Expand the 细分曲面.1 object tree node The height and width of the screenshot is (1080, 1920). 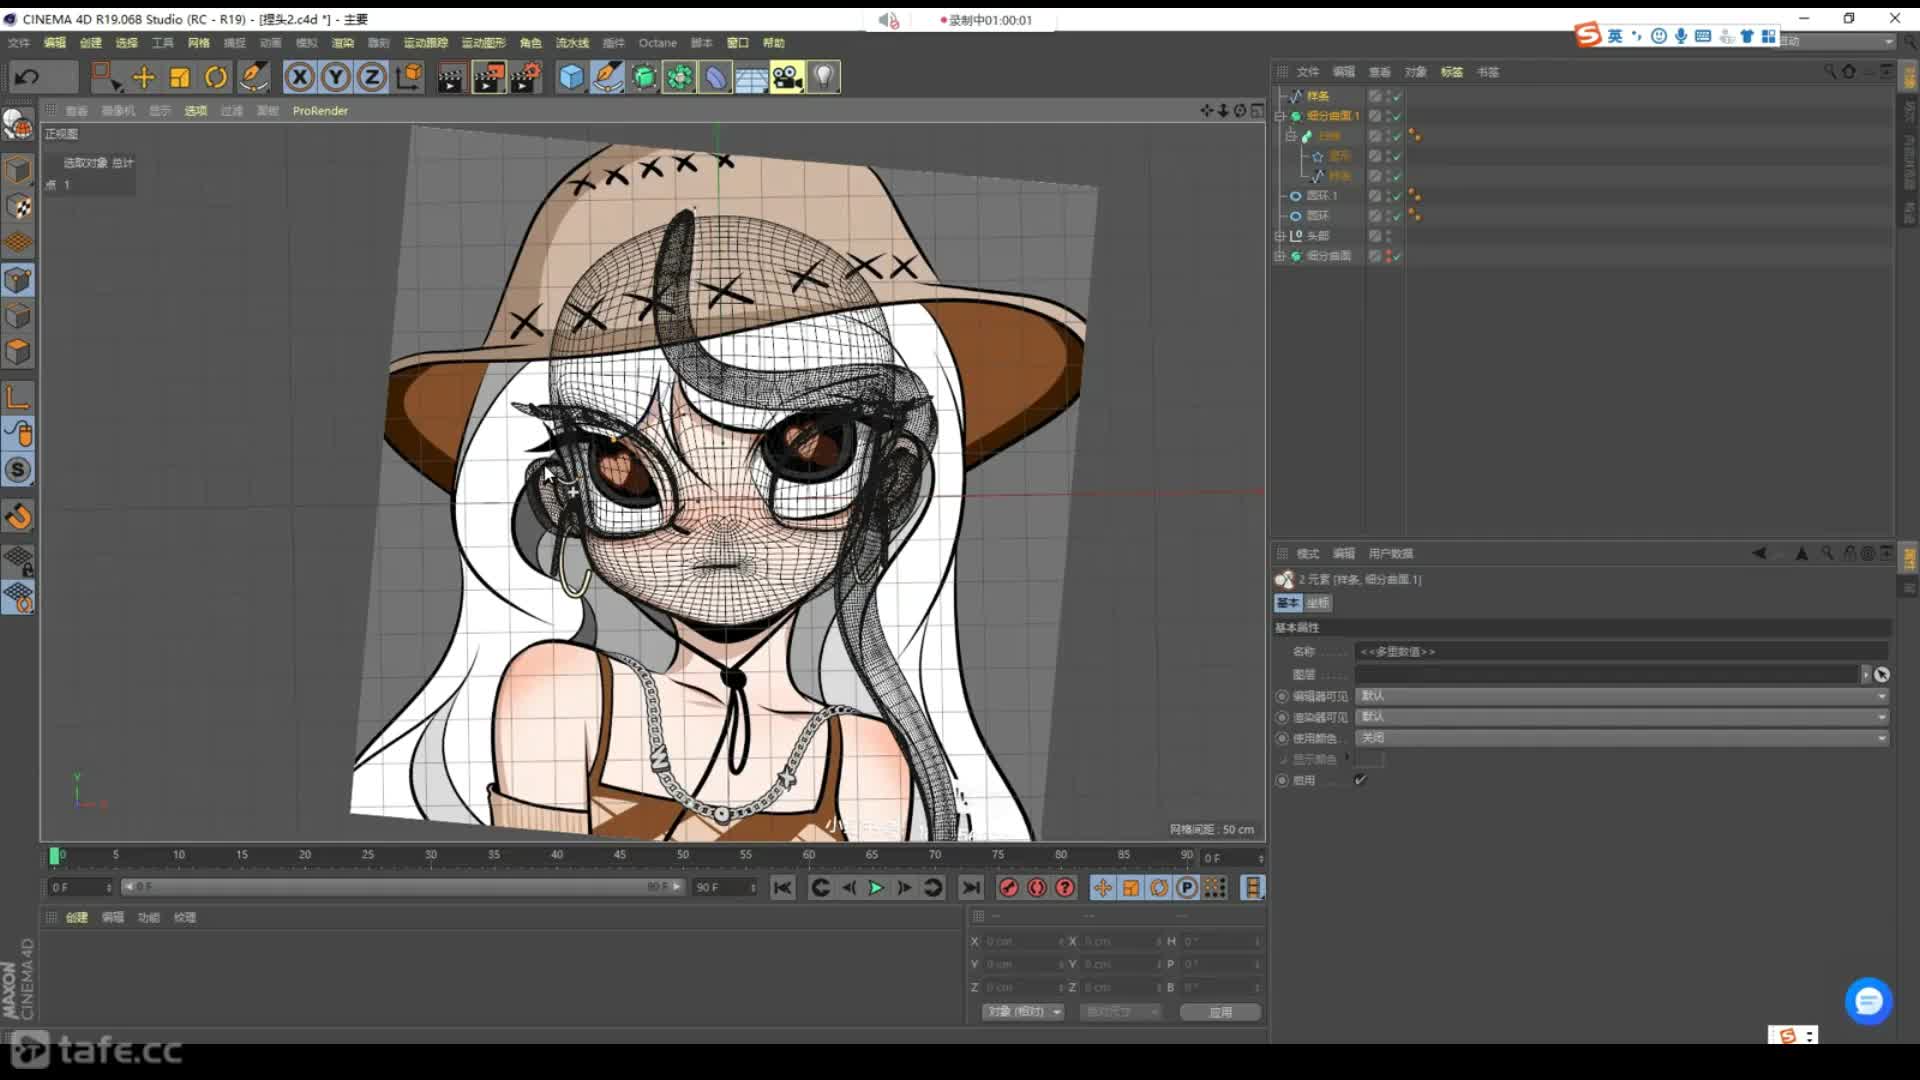(x=1279, y=116)
